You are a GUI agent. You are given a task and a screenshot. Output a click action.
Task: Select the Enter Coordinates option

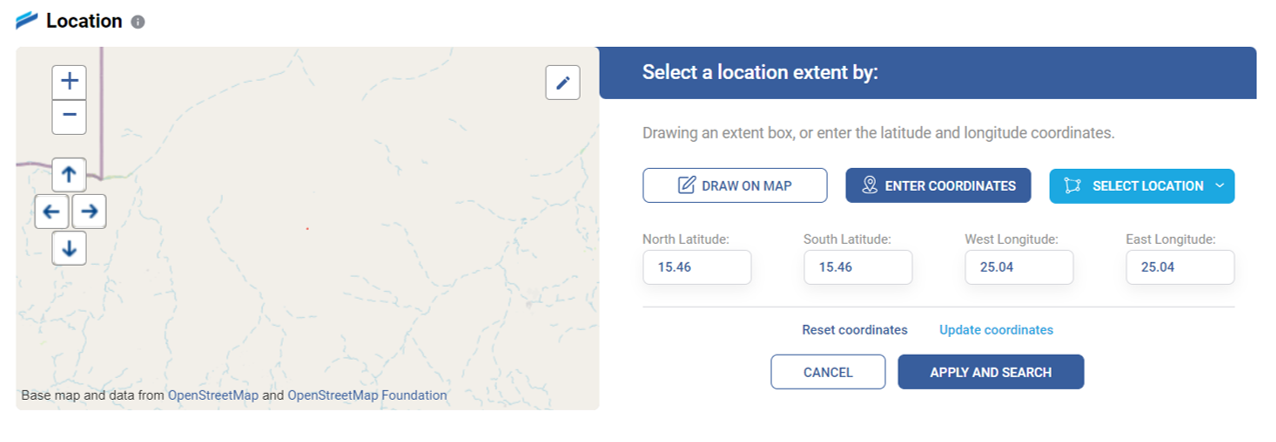point(938,185)
